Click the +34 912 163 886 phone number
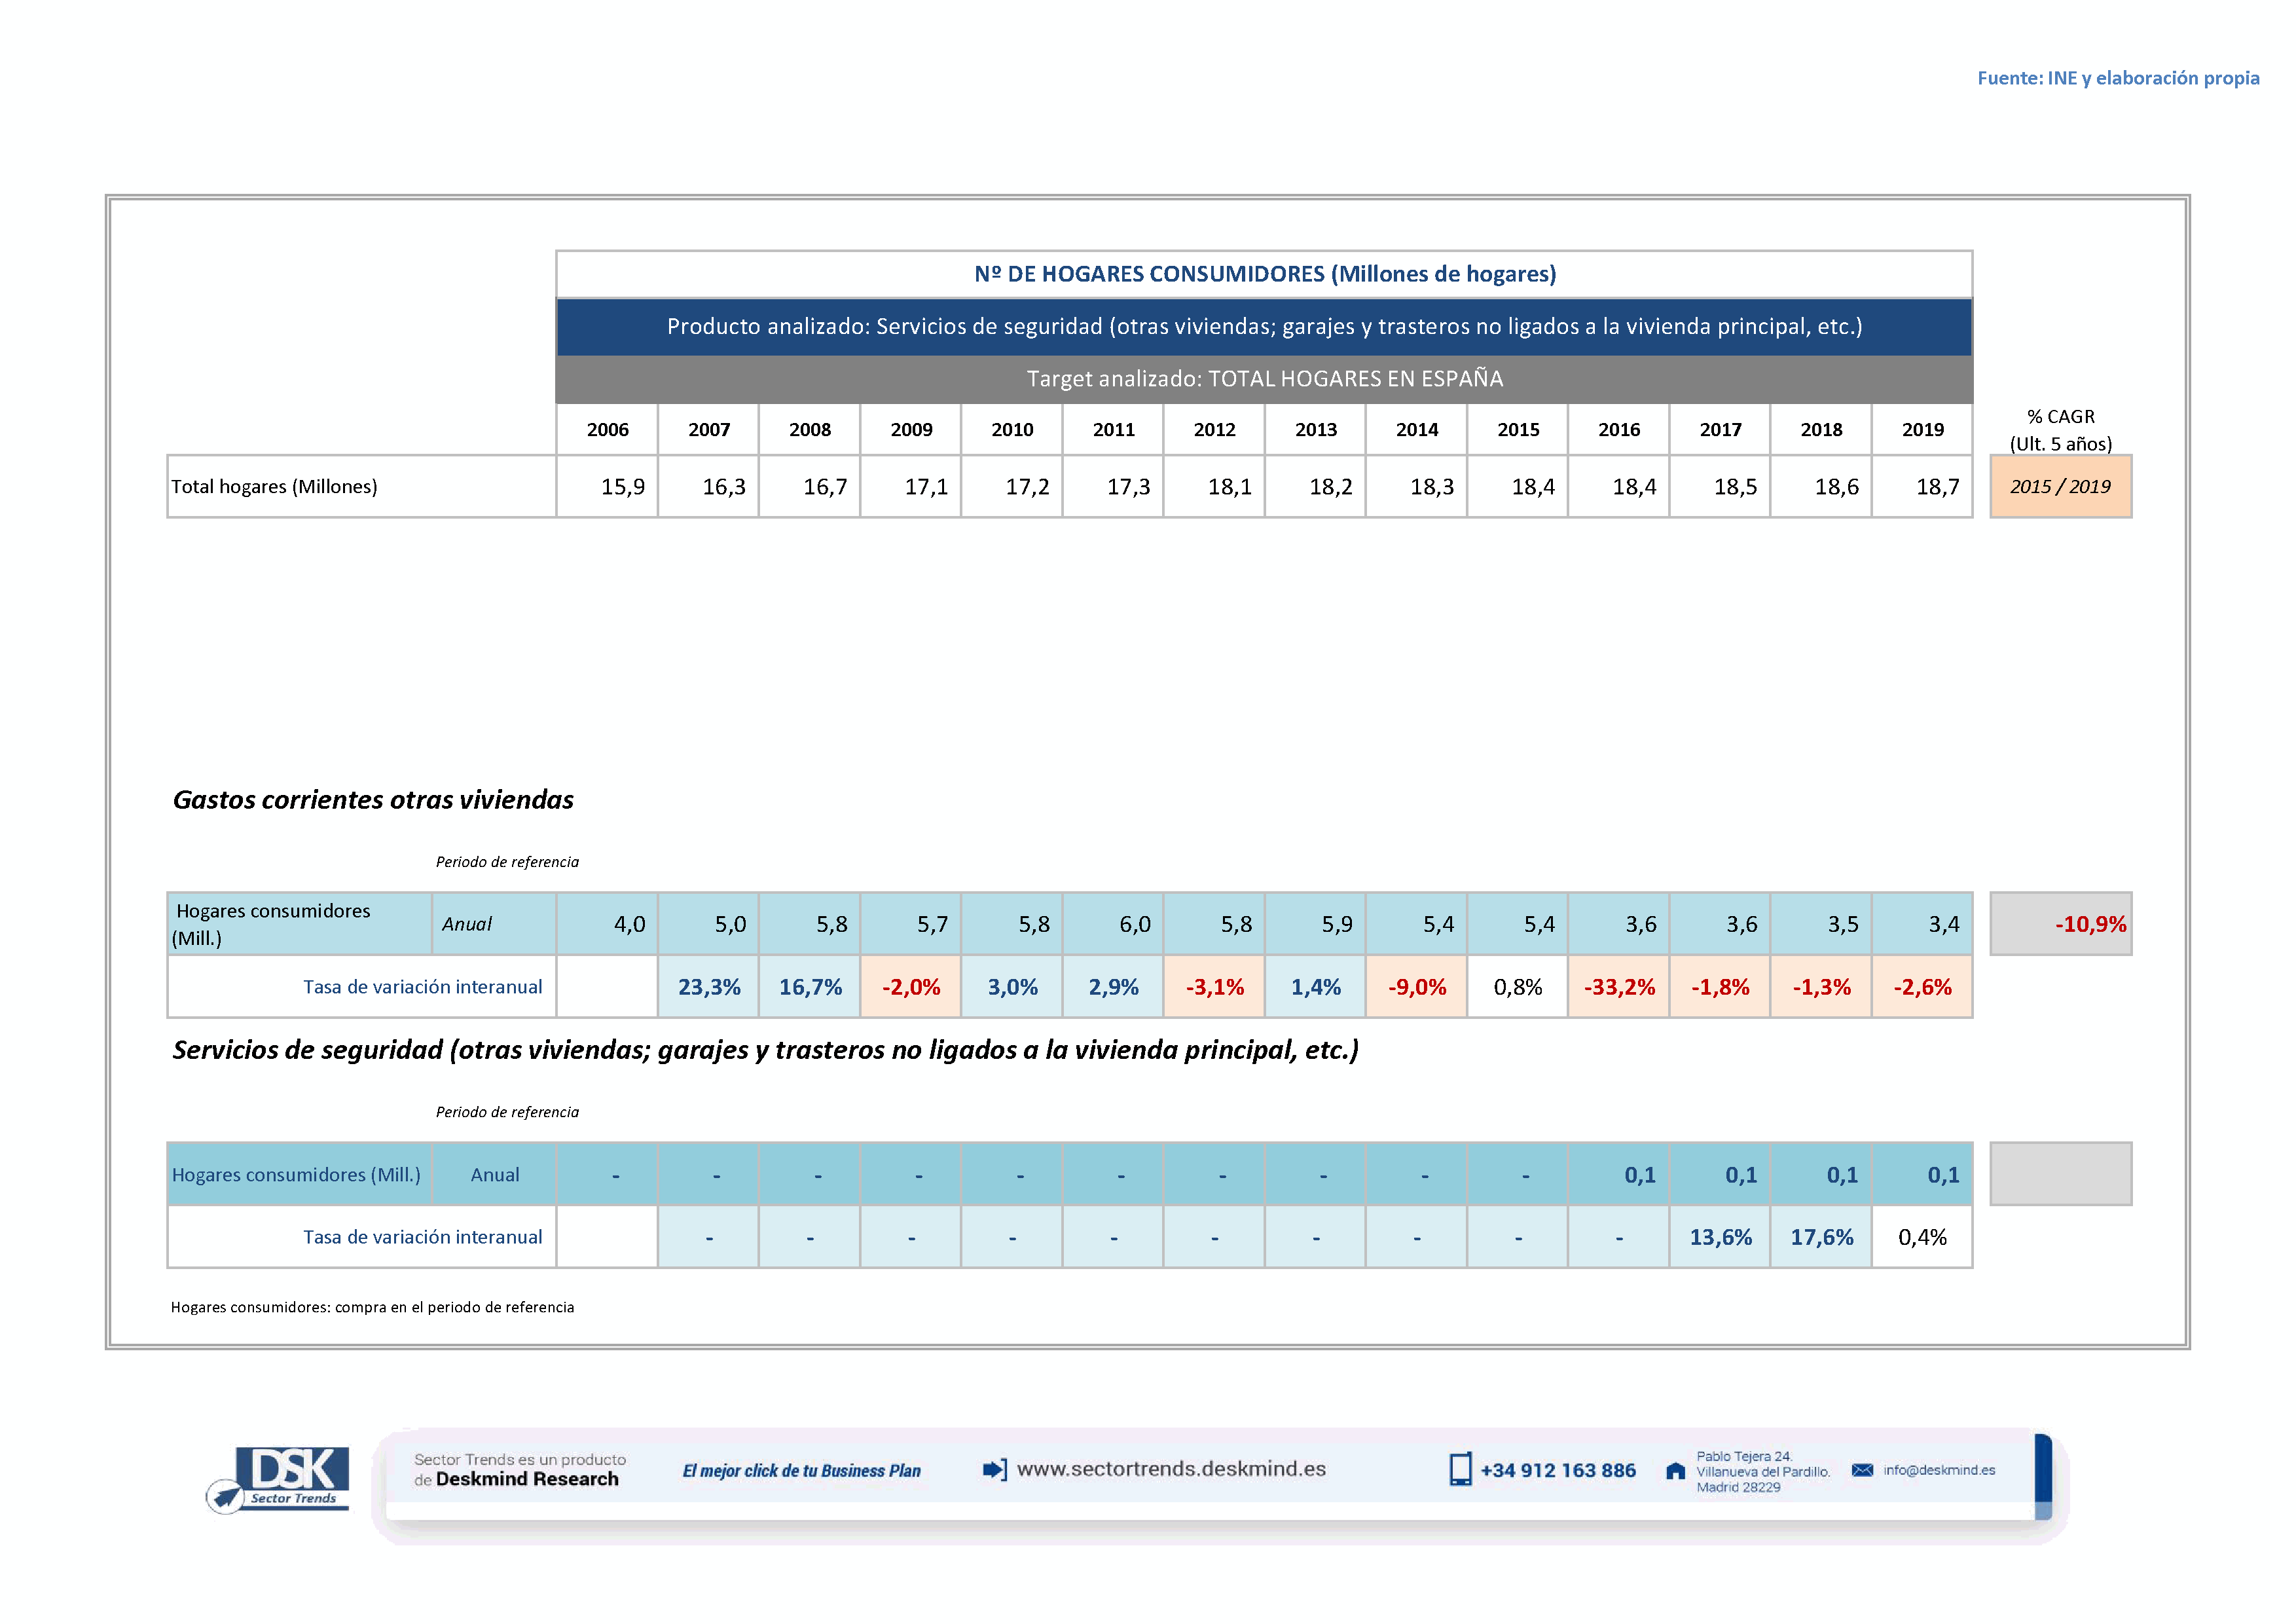The image size is (2296, 1624). click(1558, 1470)
